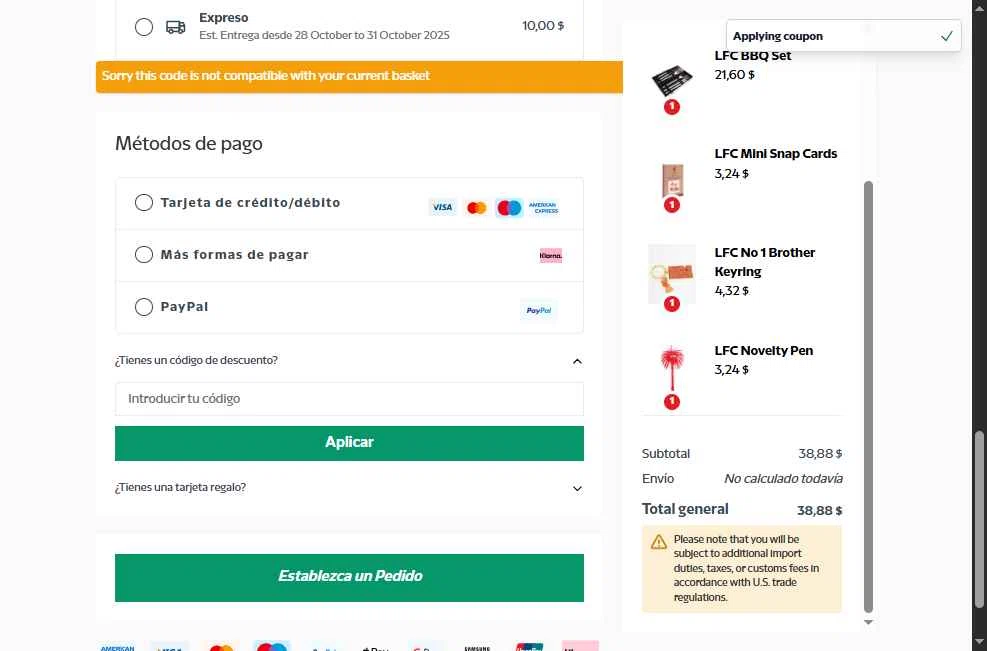The width and height of the screenshot is (987, 651).
Task: Click the PayPal logo badge
Action: [538, 310]
